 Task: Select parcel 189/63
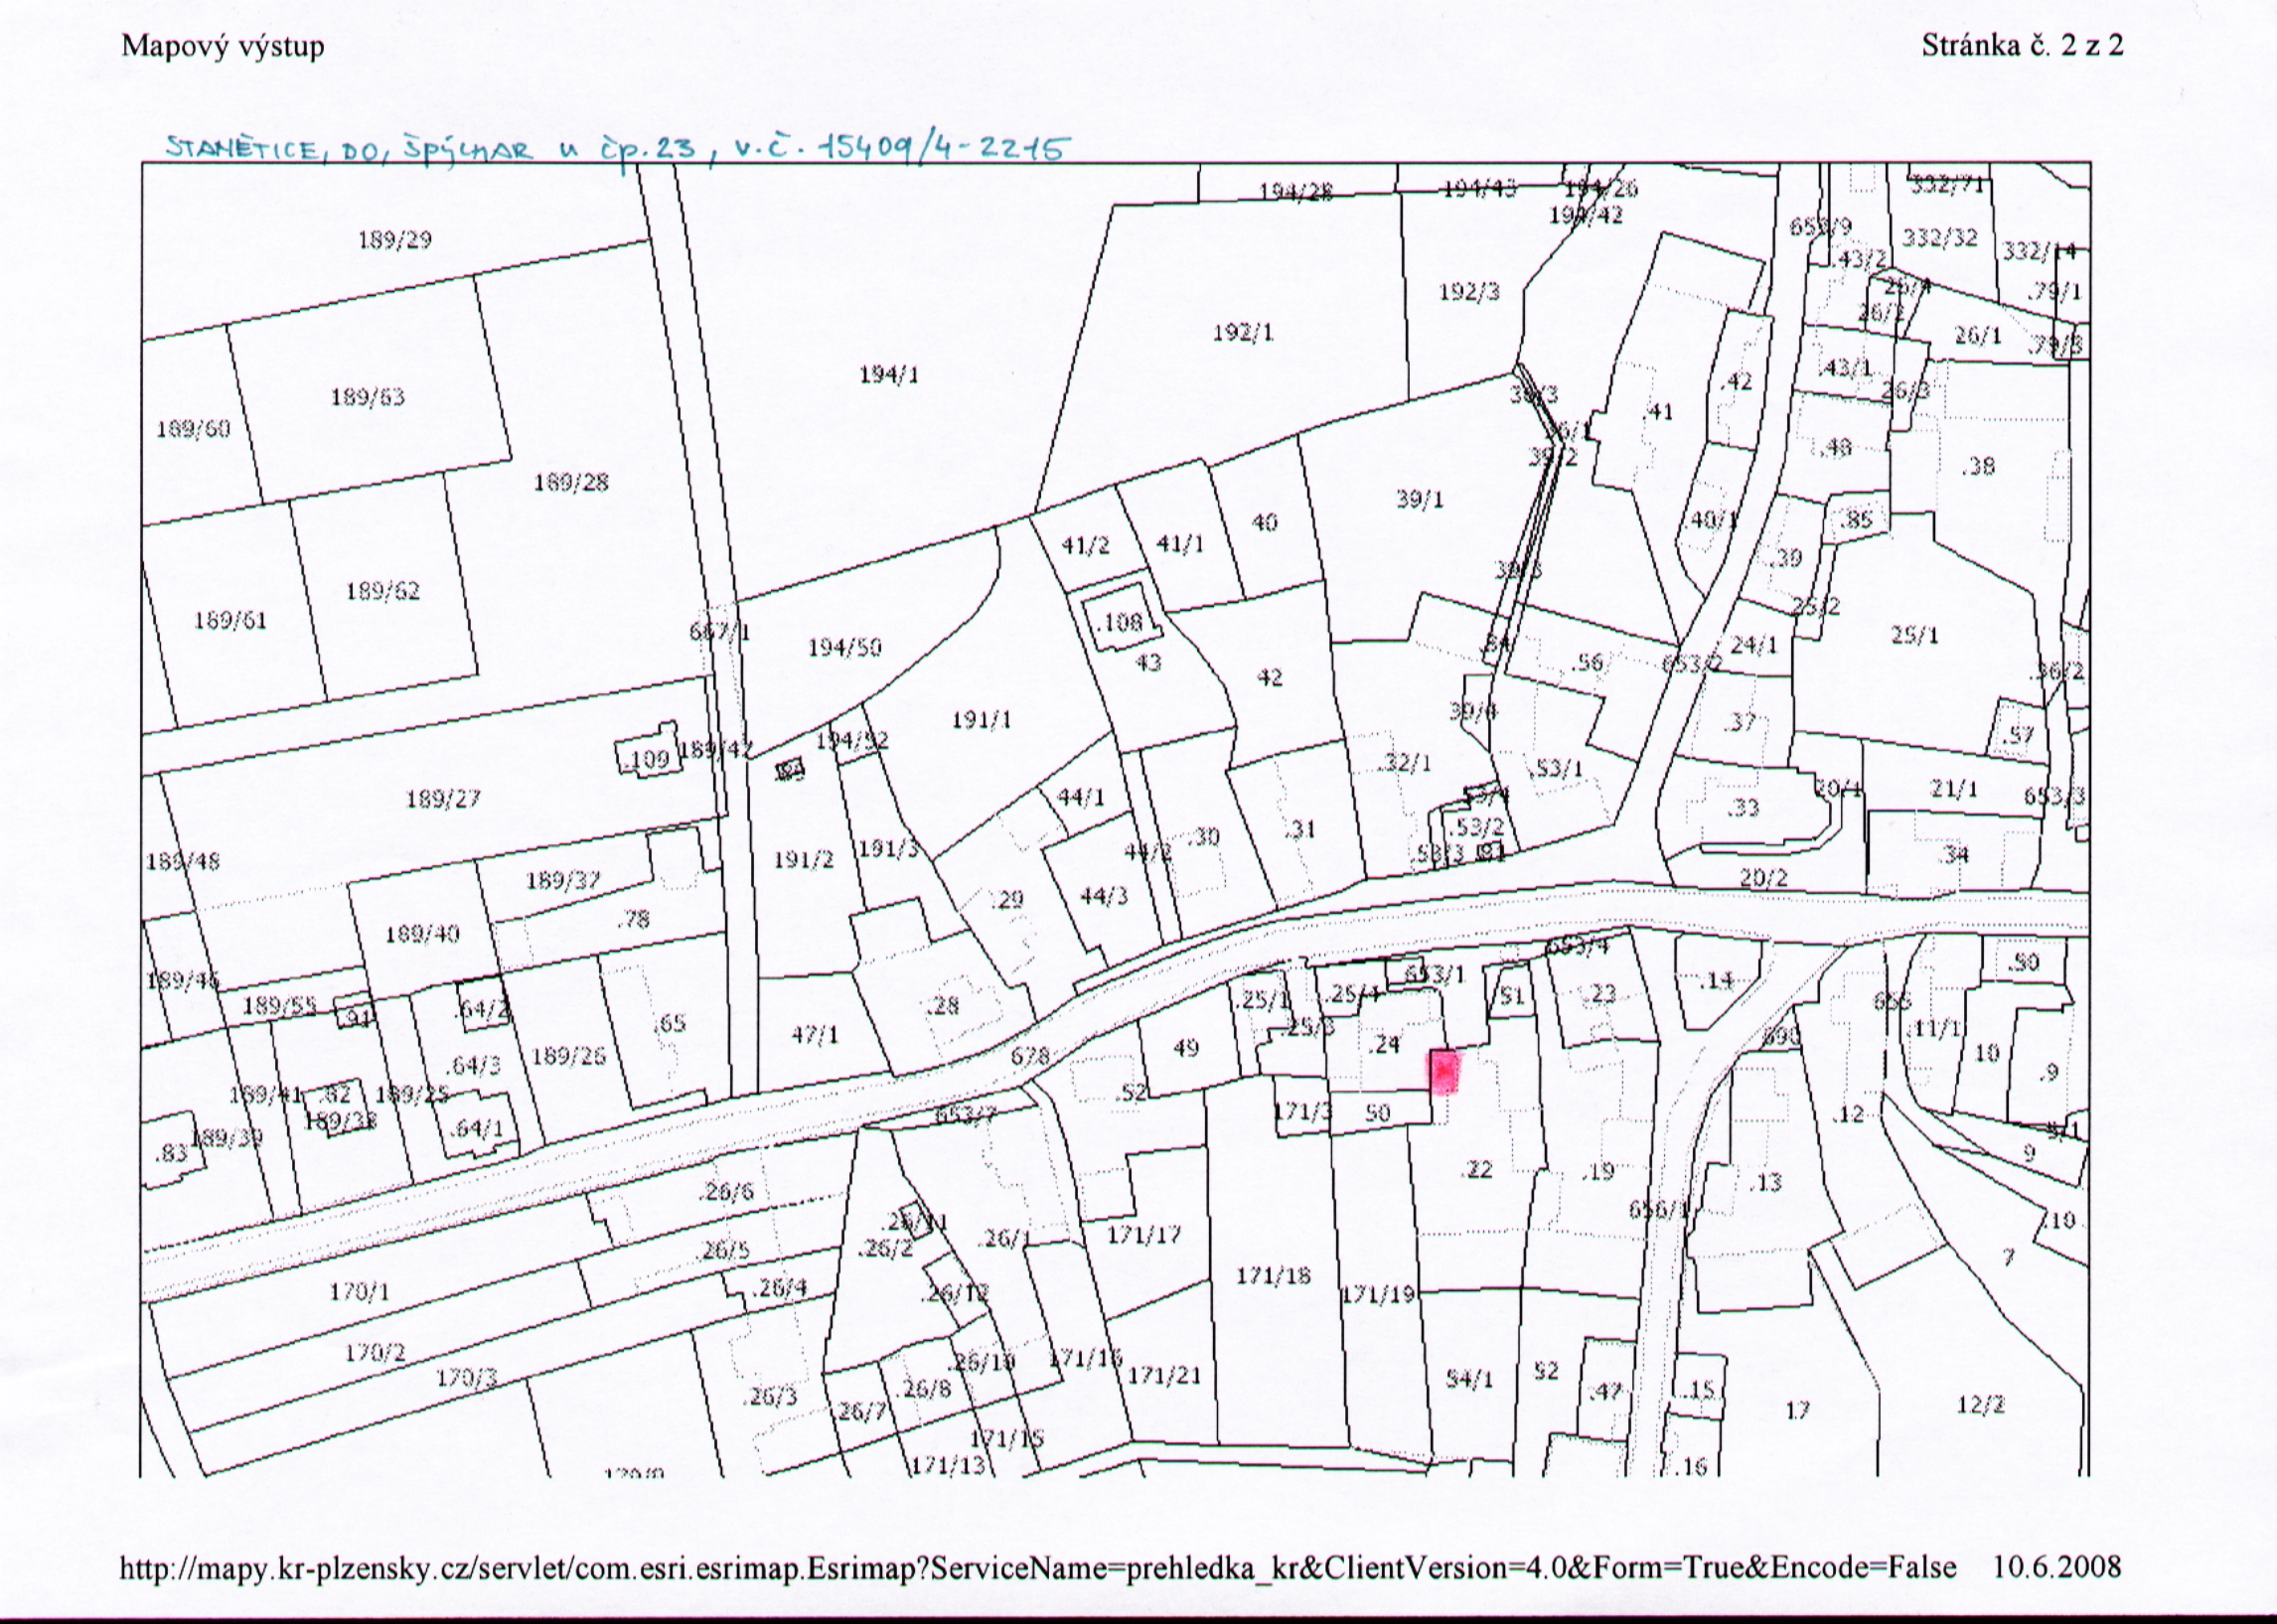click(x=368, y=397)
